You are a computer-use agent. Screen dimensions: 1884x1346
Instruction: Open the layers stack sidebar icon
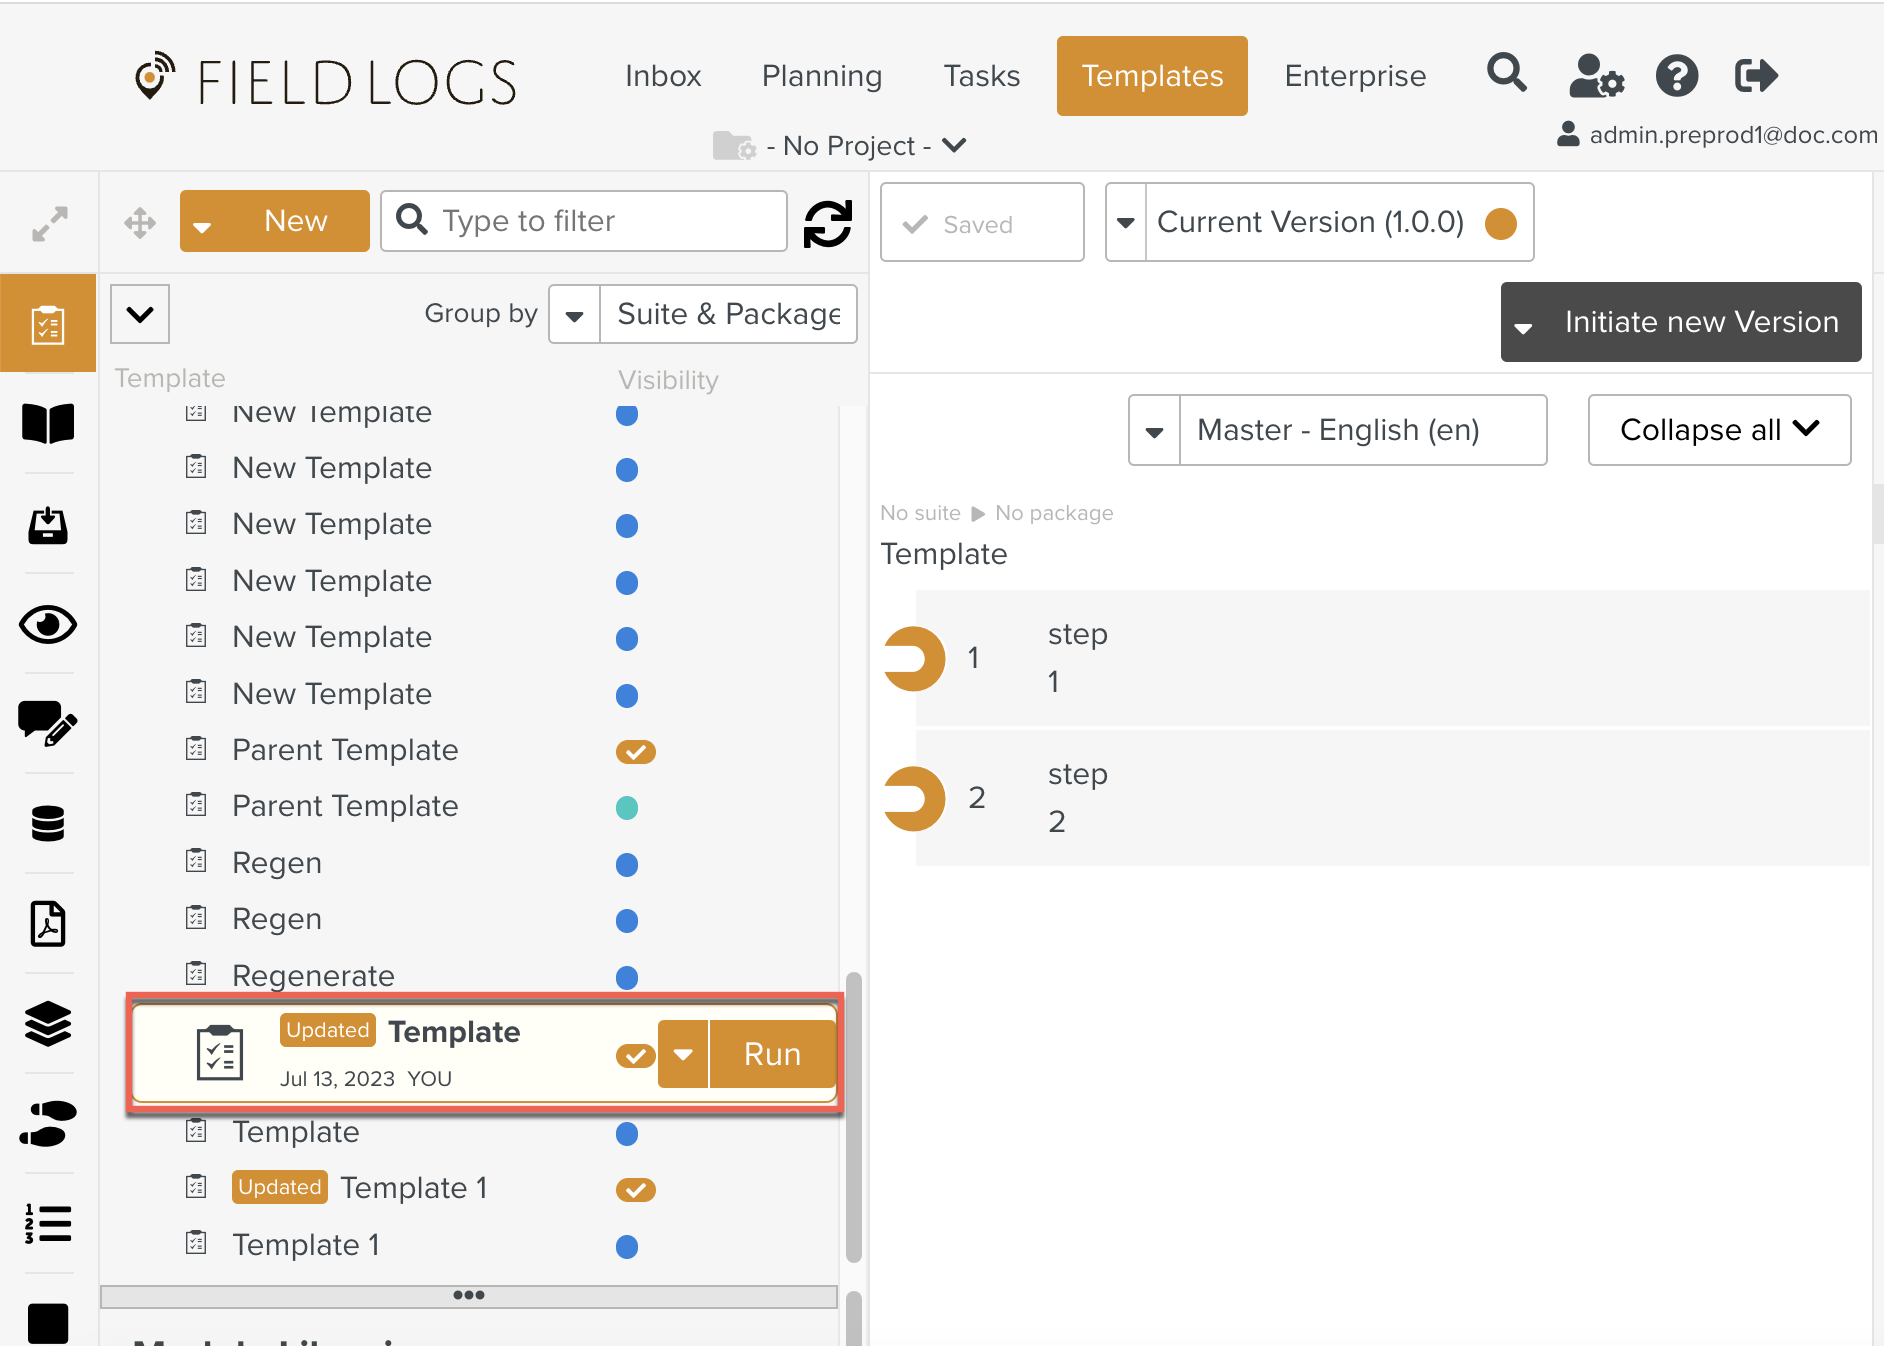pyautogui.click(x=48, y=1023)
